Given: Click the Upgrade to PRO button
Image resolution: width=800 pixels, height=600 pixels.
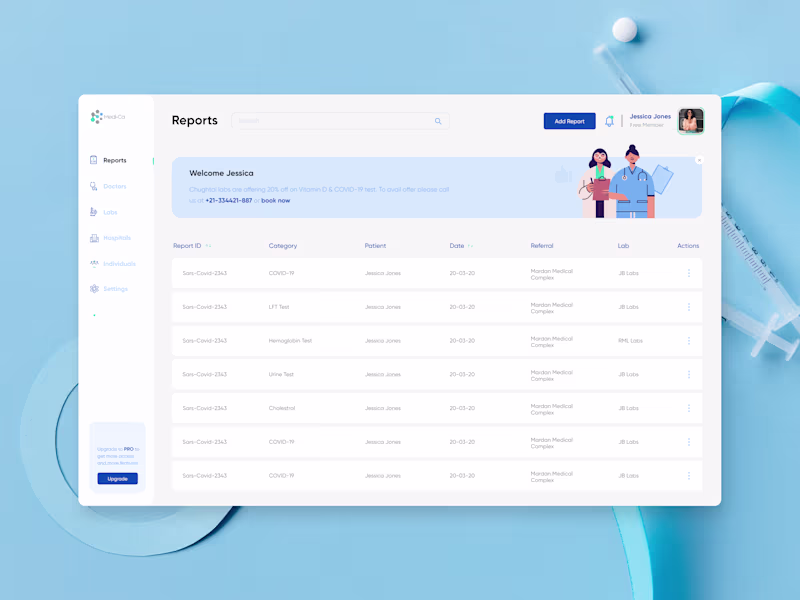Looking at the screenshot, I should 117,478.
